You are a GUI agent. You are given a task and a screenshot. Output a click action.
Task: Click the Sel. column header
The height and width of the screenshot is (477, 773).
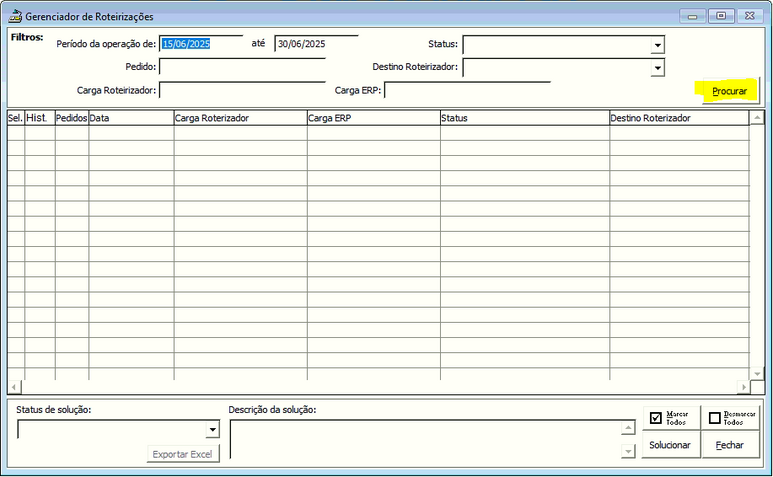(x=16, y=118)
